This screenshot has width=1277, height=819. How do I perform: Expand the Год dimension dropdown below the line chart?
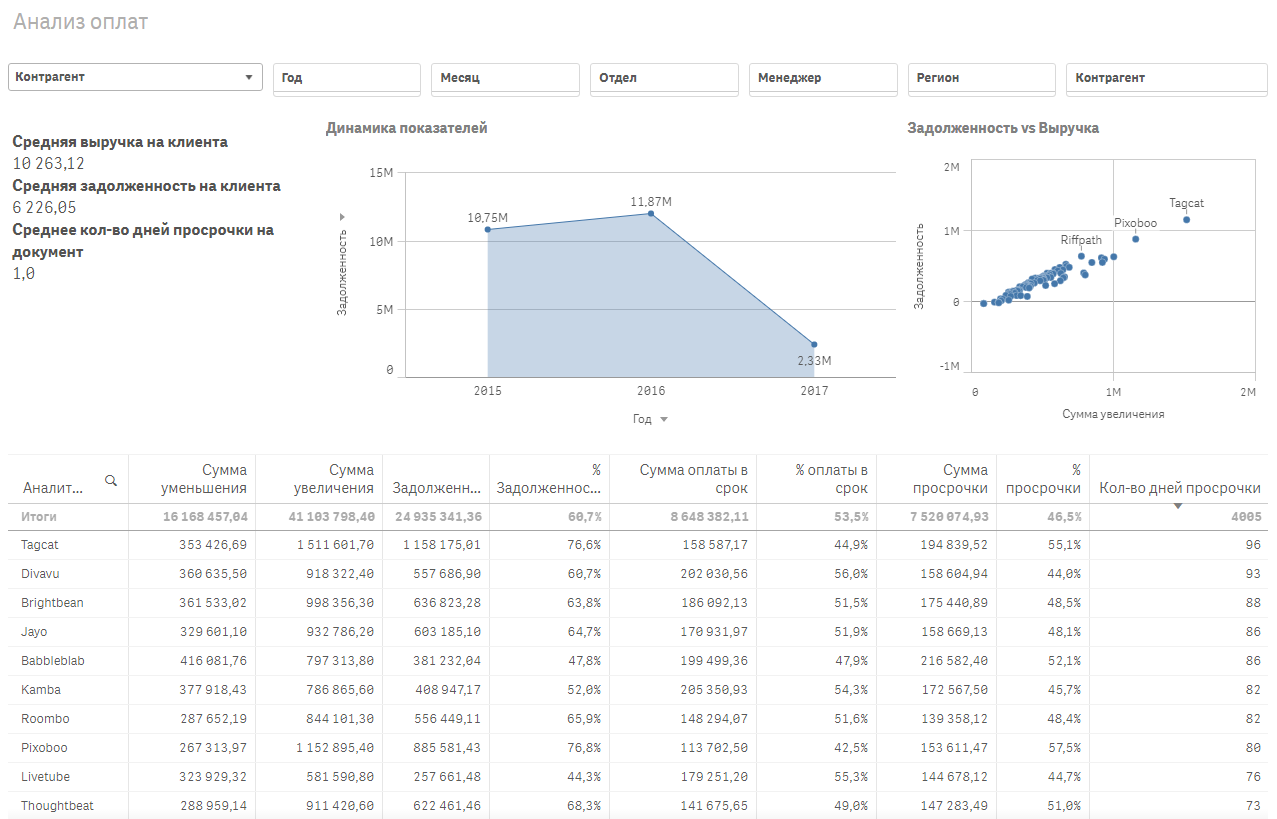tap(664, 420)
